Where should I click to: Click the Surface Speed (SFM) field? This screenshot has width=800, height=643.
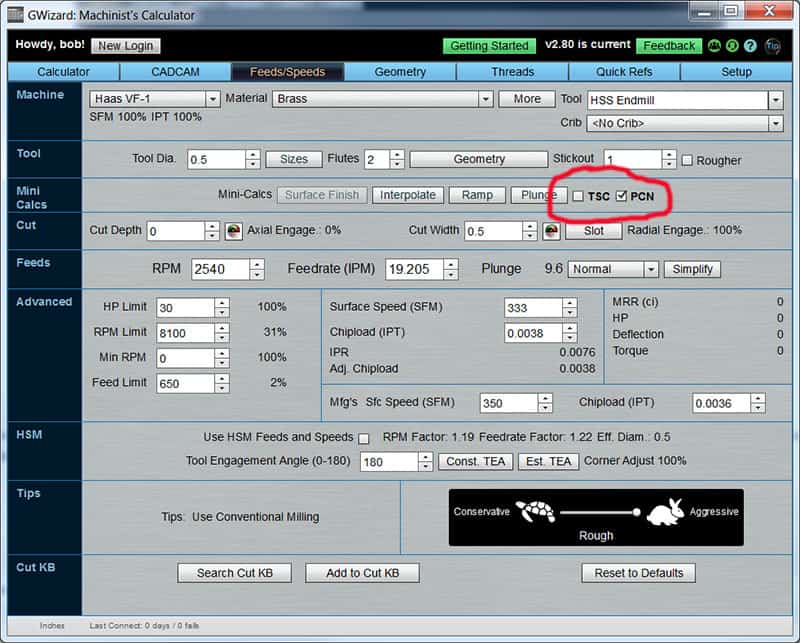pos(534,308)
